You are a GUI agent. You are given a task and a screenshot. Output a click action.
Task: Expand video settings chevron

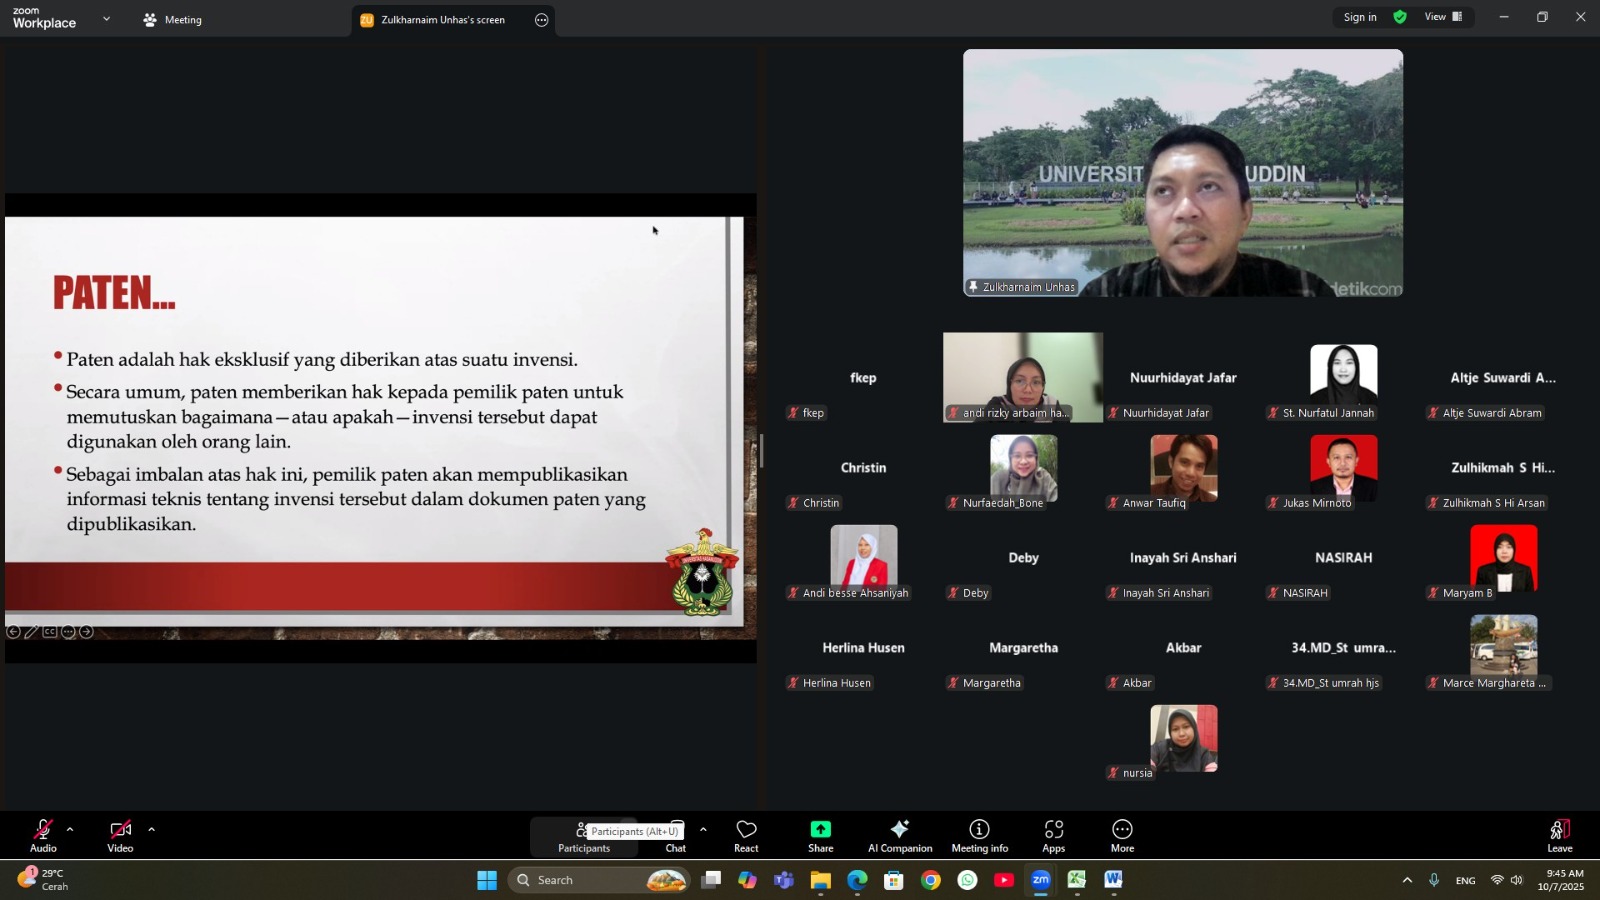click(151, 829)
